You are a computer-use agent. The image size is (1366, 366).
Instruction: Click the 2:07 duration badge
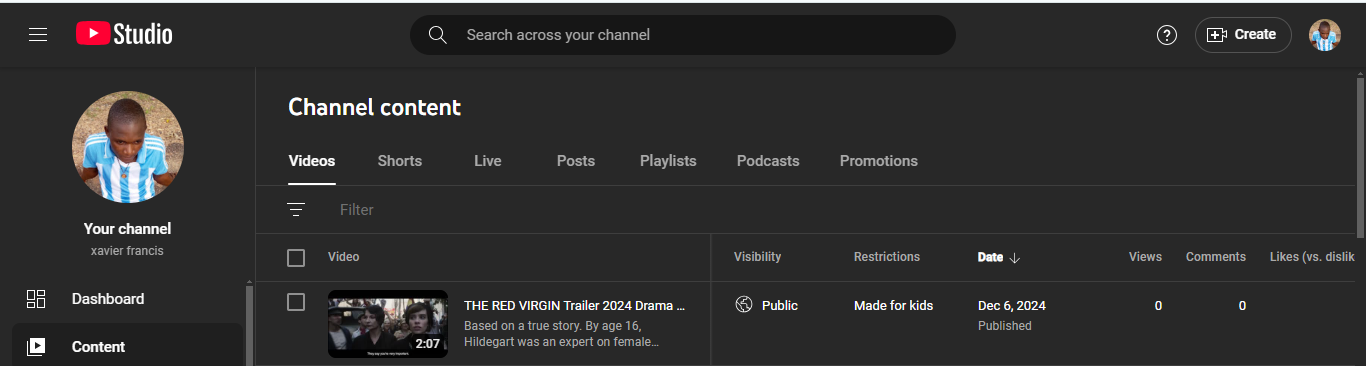pyautogui.click(x=428, y=344)
